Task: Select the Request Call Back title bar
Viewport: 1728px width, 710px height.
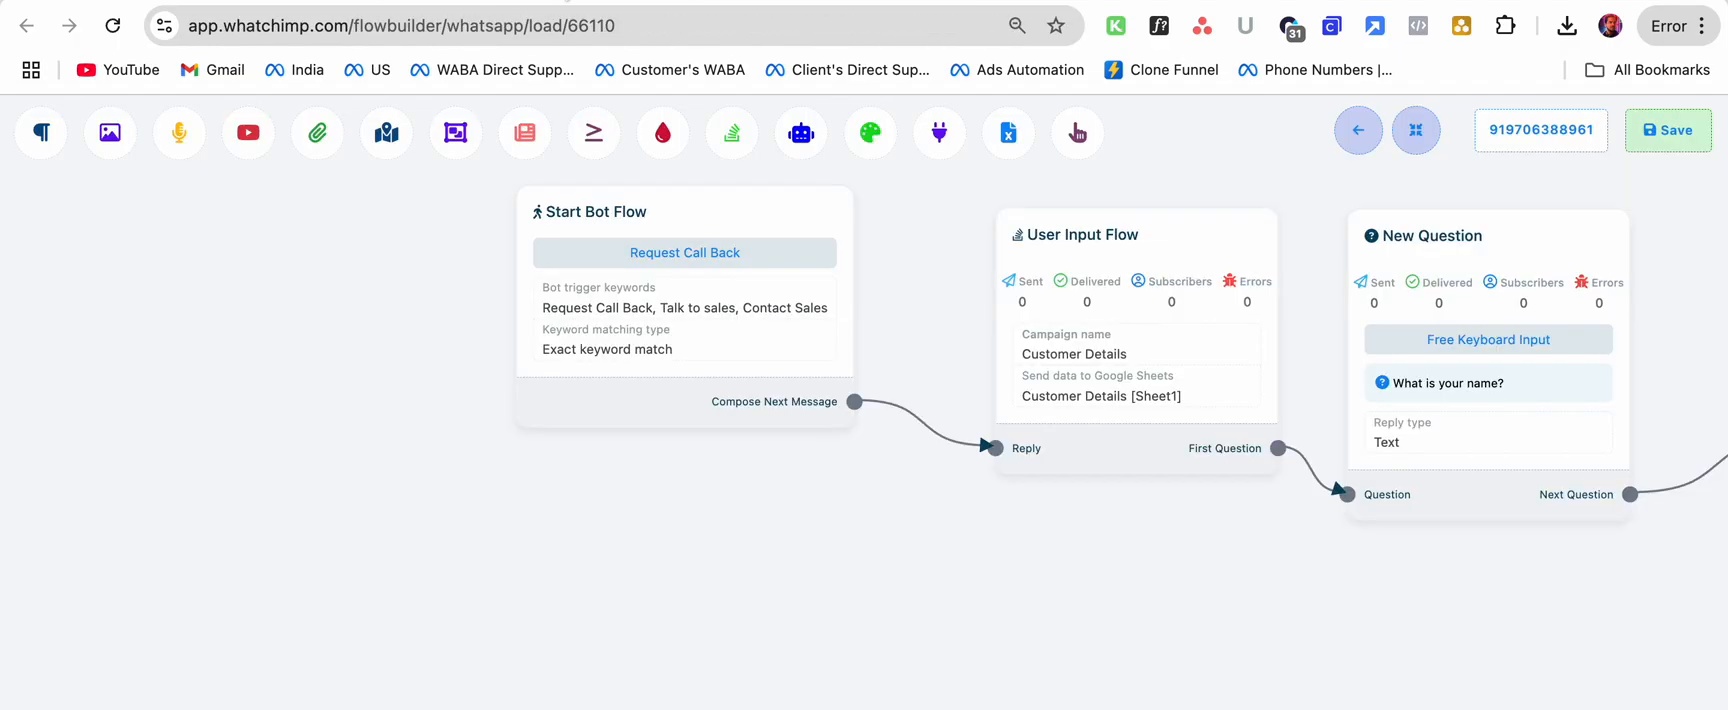Action: [685, 253]
